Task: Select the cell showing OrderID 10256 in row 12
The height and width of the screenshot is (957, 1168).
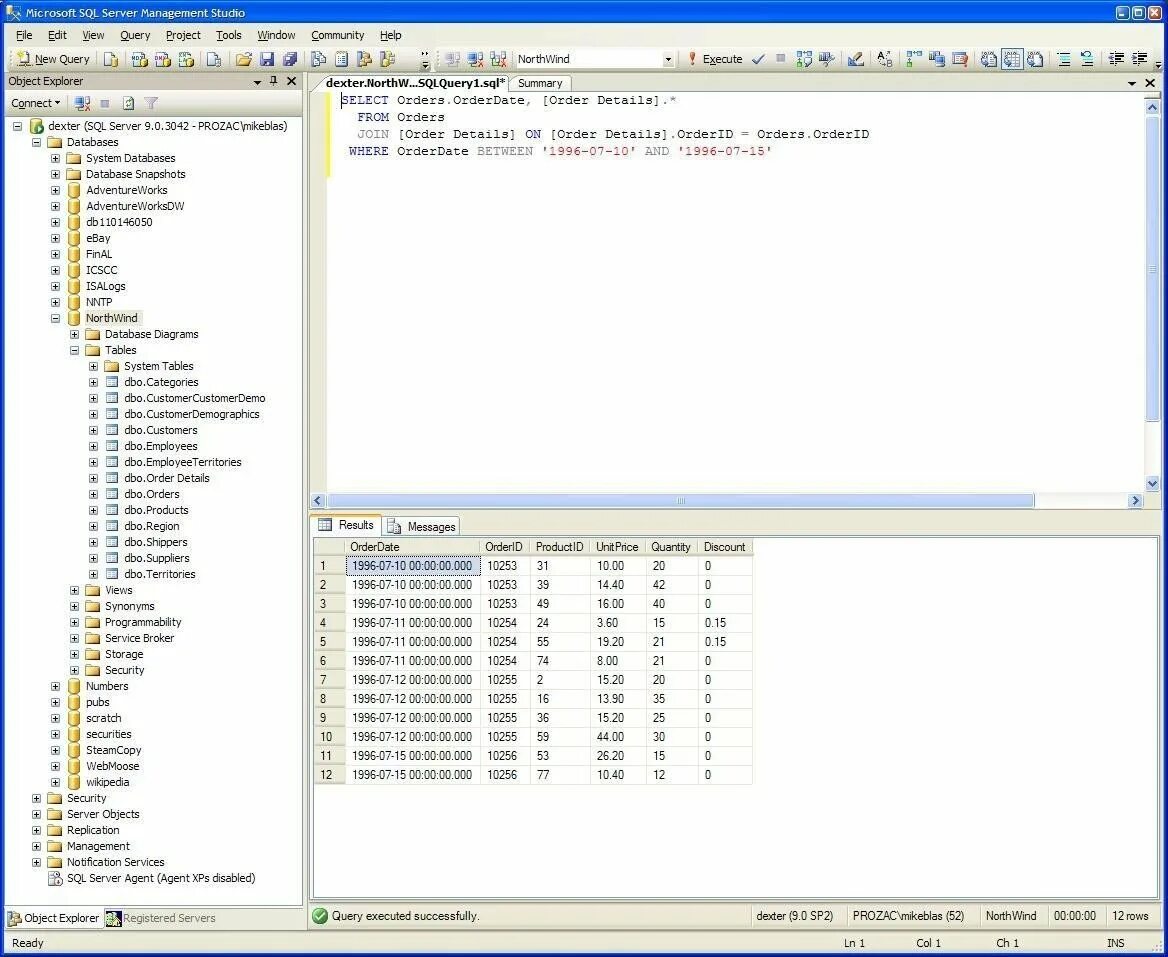Action: tap(506, 775)
